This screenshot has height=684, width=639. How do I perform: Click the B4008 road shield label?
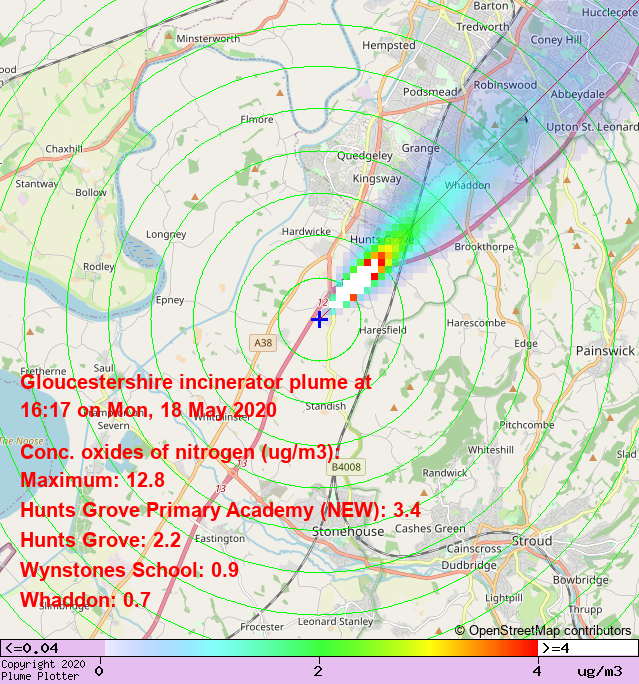click(x=346, y=467)
